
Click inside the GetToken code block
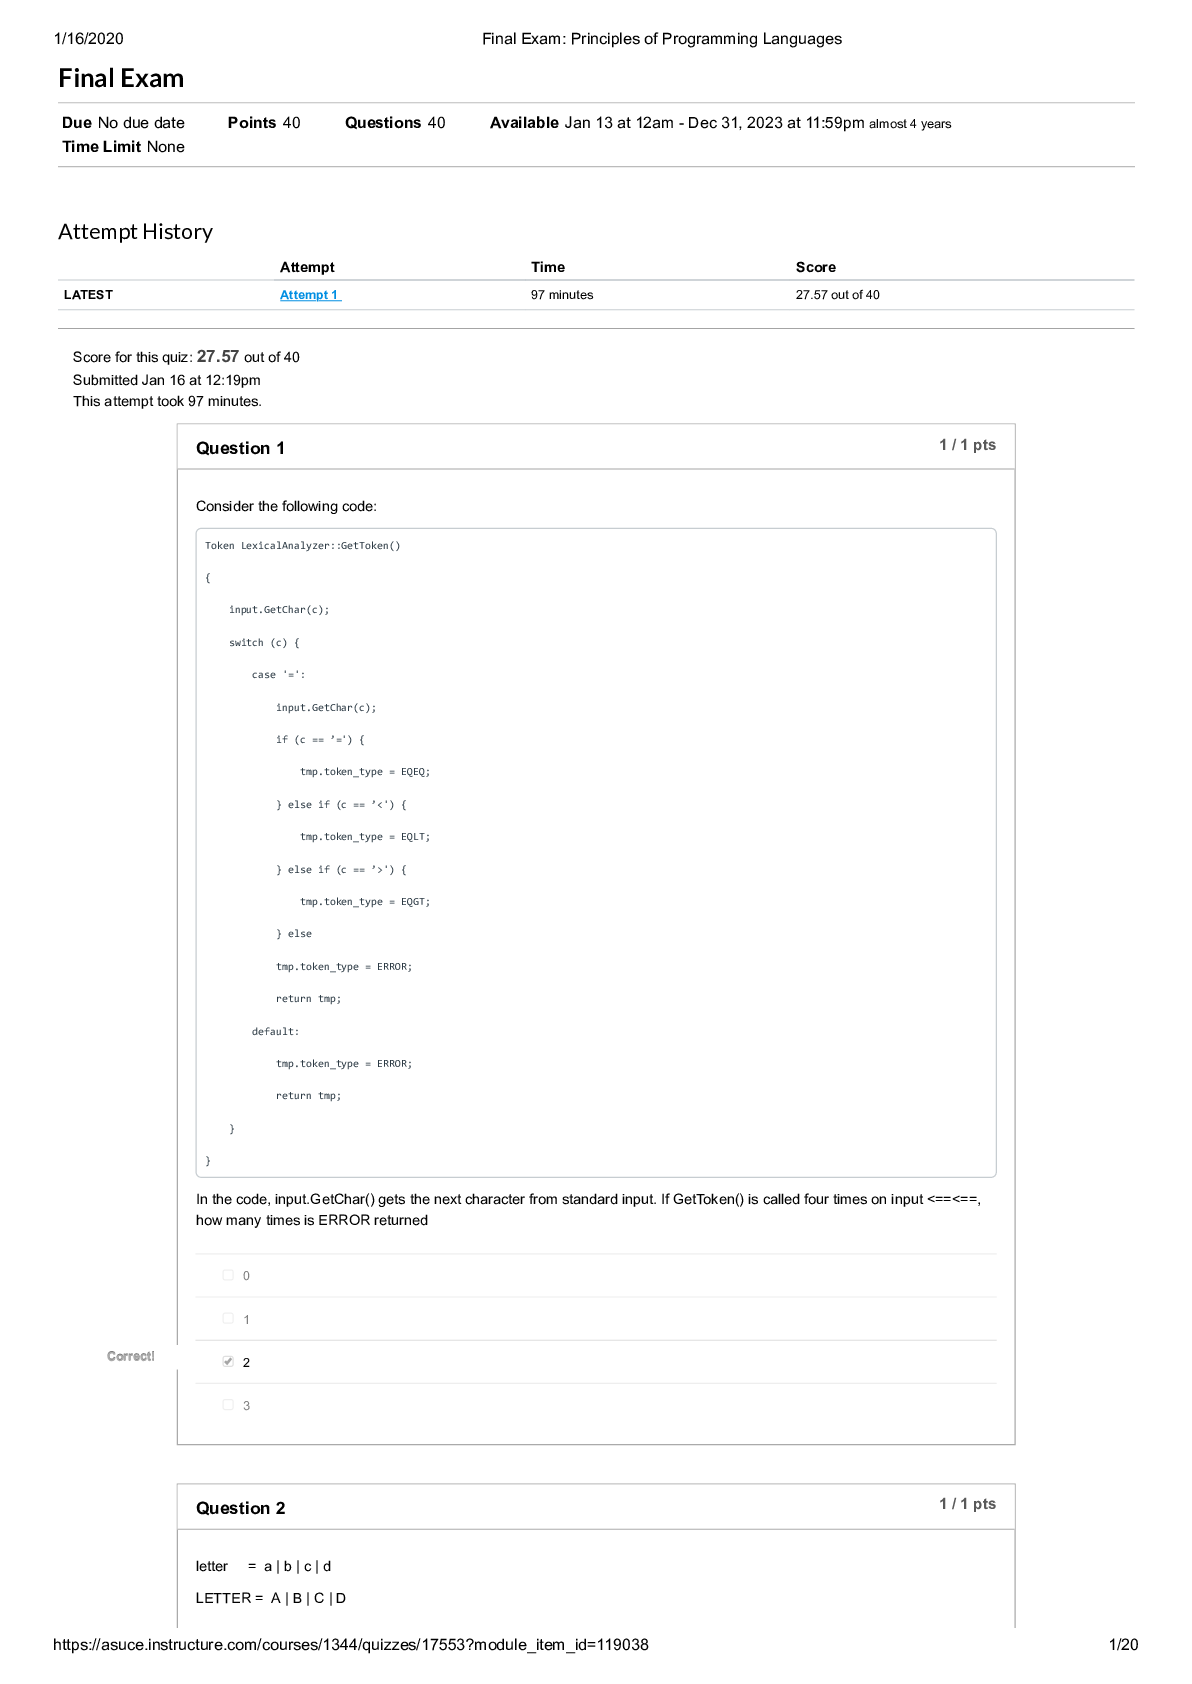(x=596, y=852)
